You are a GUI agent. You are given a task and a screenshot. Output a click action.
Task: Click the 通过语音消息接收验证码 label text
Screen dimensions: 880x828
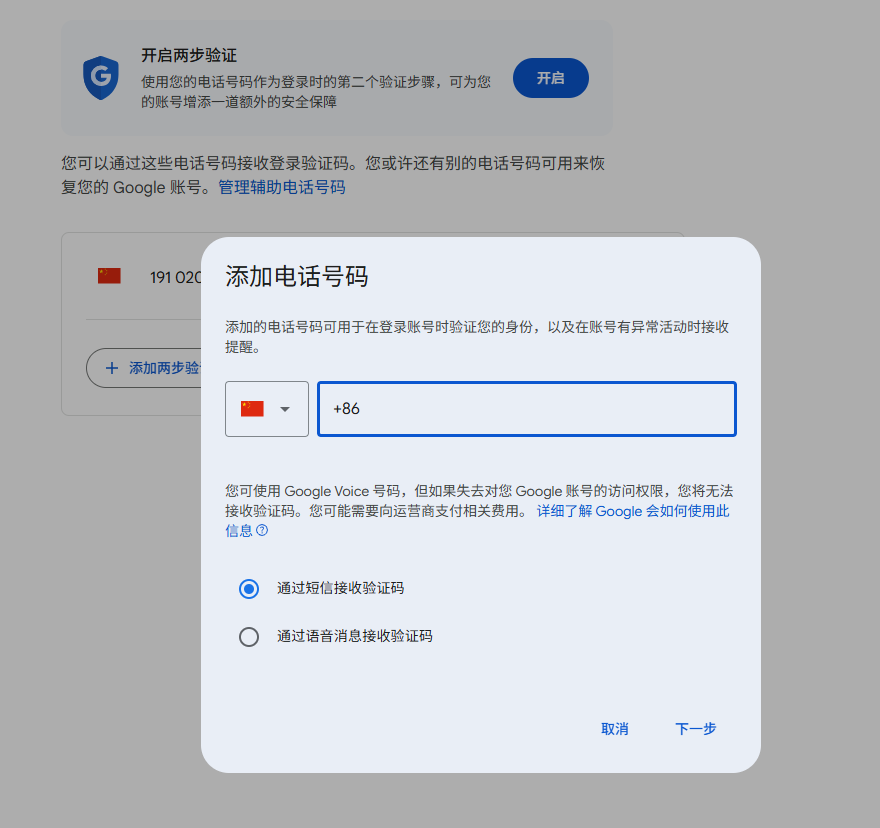coord(355,636)
